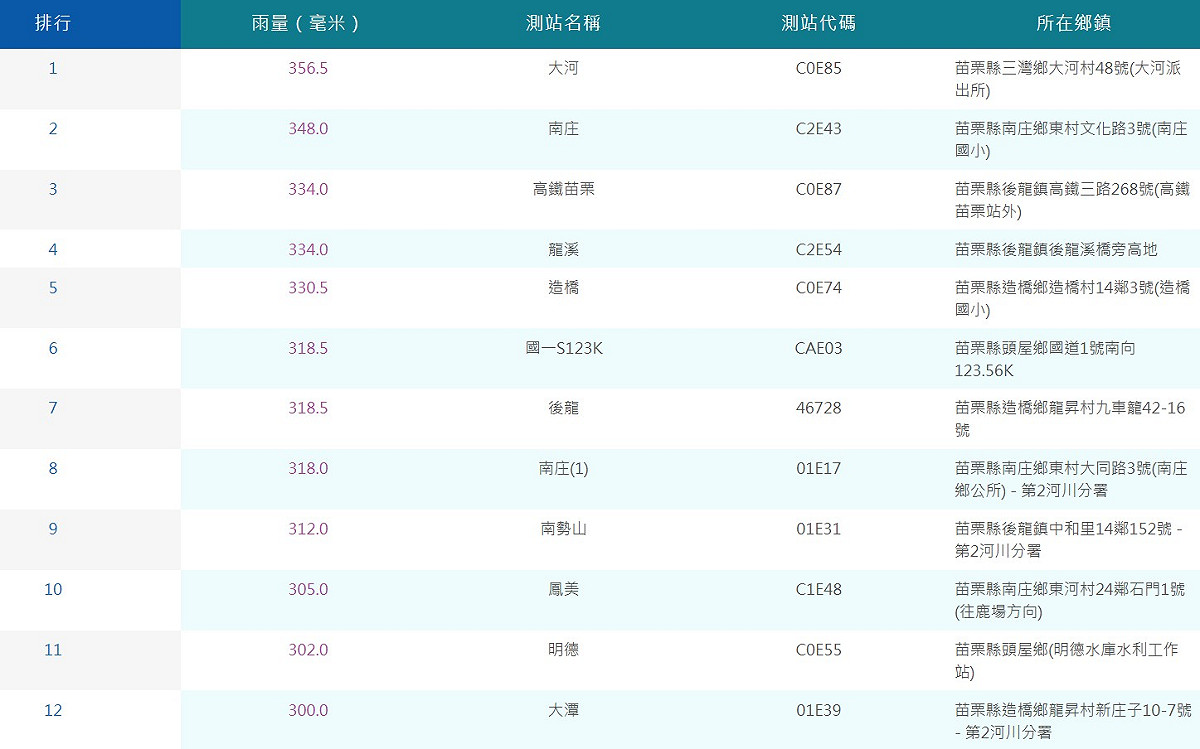This screenshot has height=749, width=1200.
Task: Click the 所在鄉鎮 column header
Action: click(1074, 24)
